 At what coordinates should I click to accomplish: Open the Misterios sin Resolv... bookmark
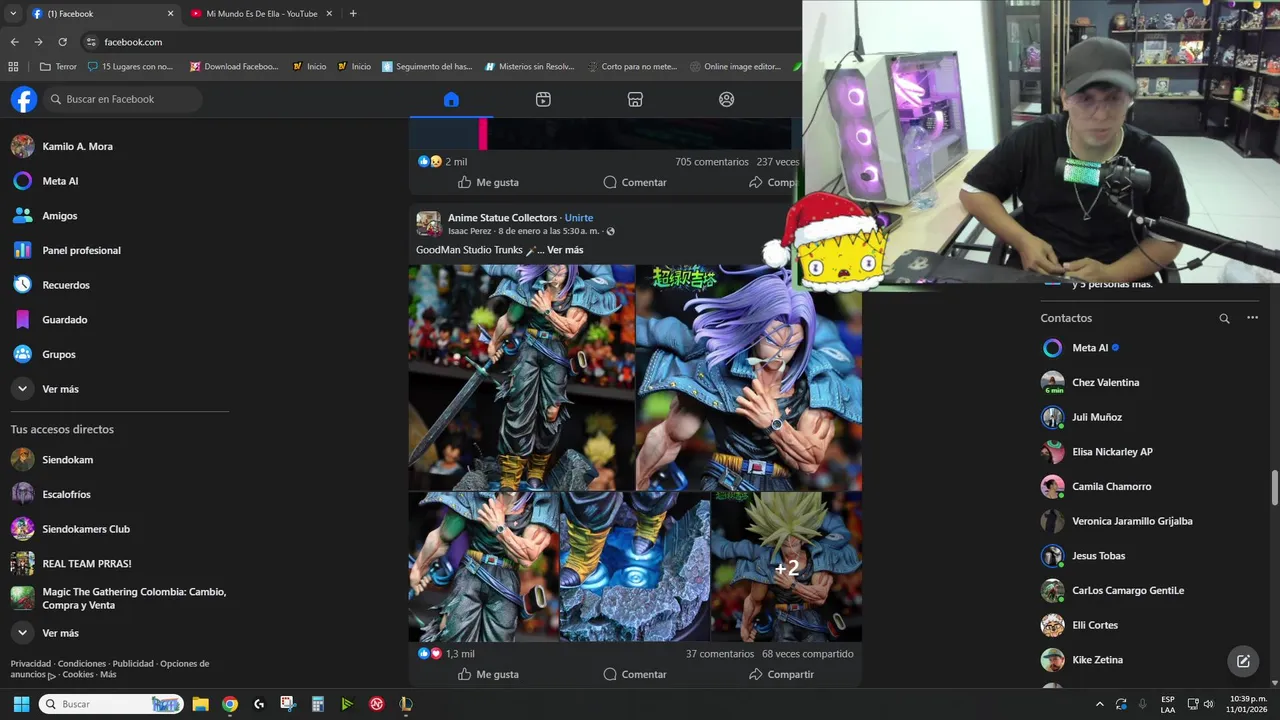(x=529, y=67)
